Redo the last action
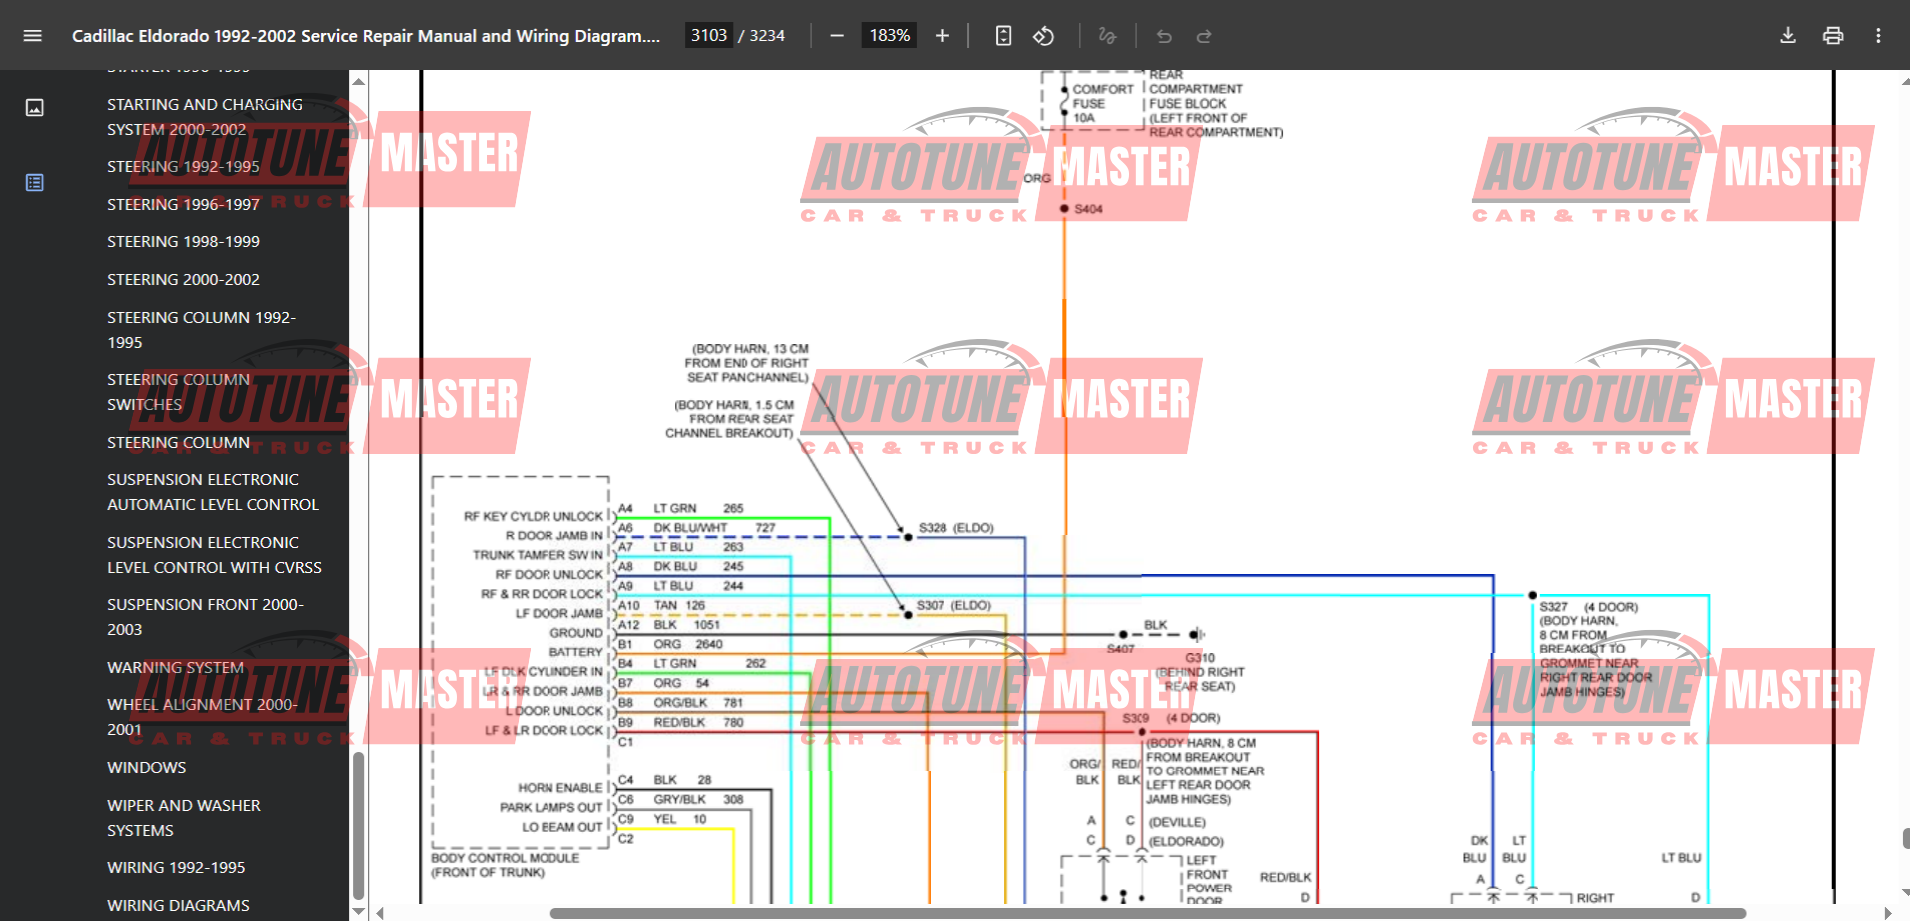Screen dimensions: 1910x921 coord(1203,35)
